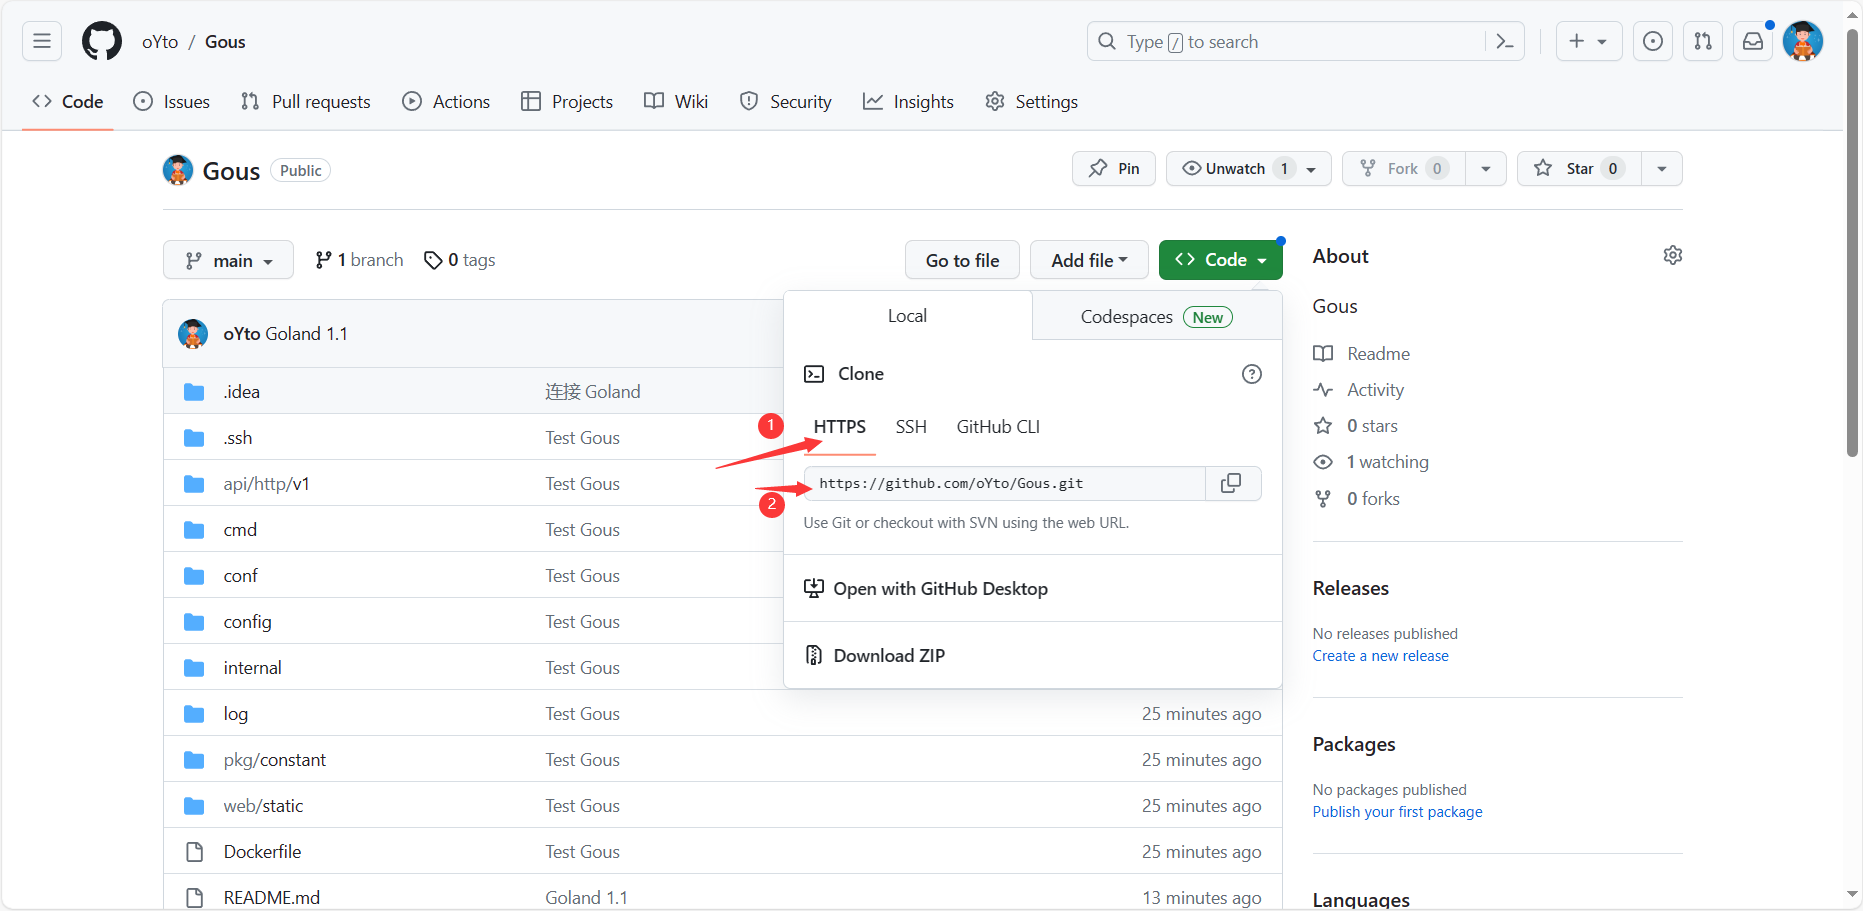Expand the Star lists dropdown arrow
1863x911 pixels.
(1662, 168)
